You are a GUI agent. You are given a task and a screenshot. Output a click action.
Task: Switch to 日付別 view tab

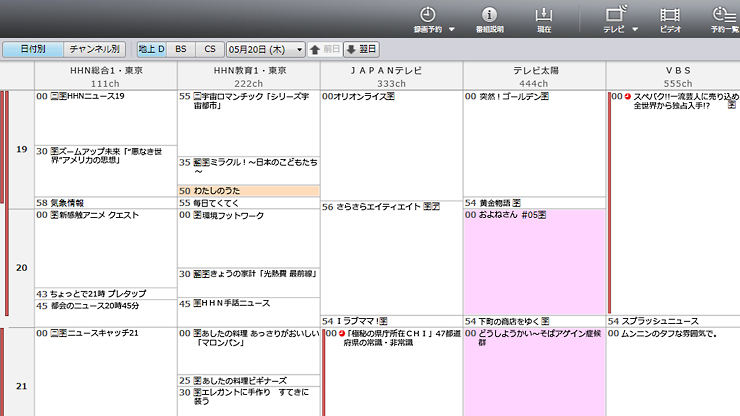tap(33, 48)
